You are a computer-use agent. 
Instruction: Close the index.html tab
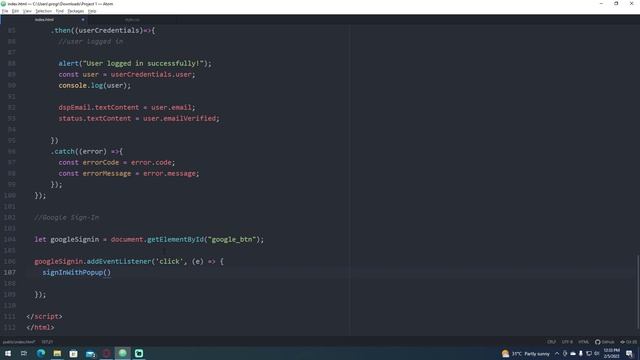83,20
